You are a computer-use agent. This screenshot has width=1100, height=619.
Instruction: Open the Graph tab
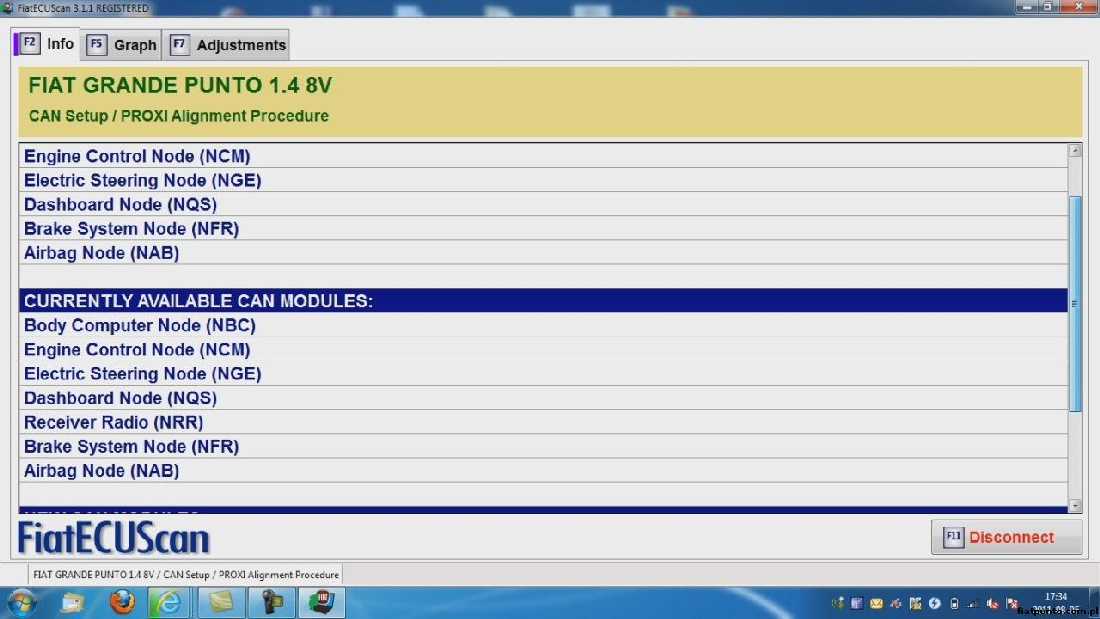121,45
